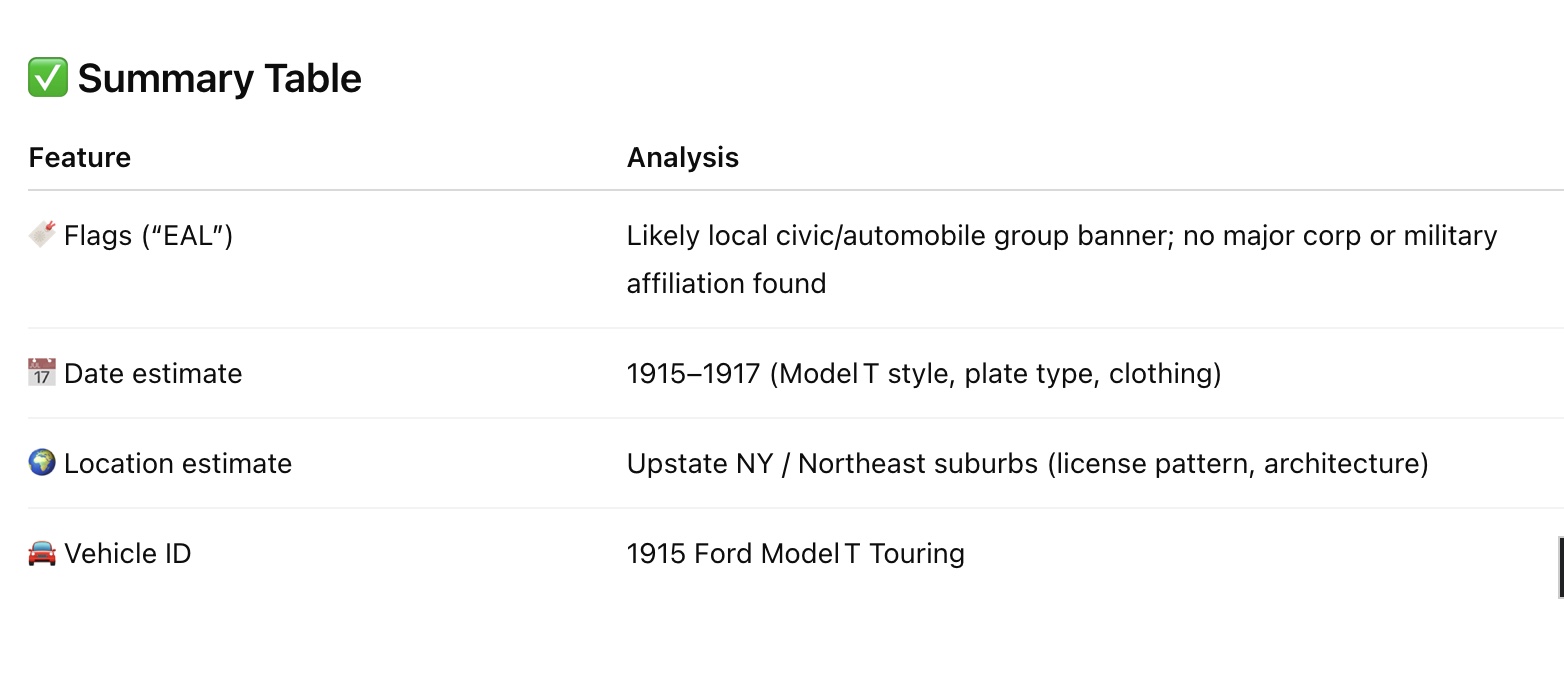Click the "affiliation found" text line
This screenshot has height=682, width=1564.
point(727,283)
